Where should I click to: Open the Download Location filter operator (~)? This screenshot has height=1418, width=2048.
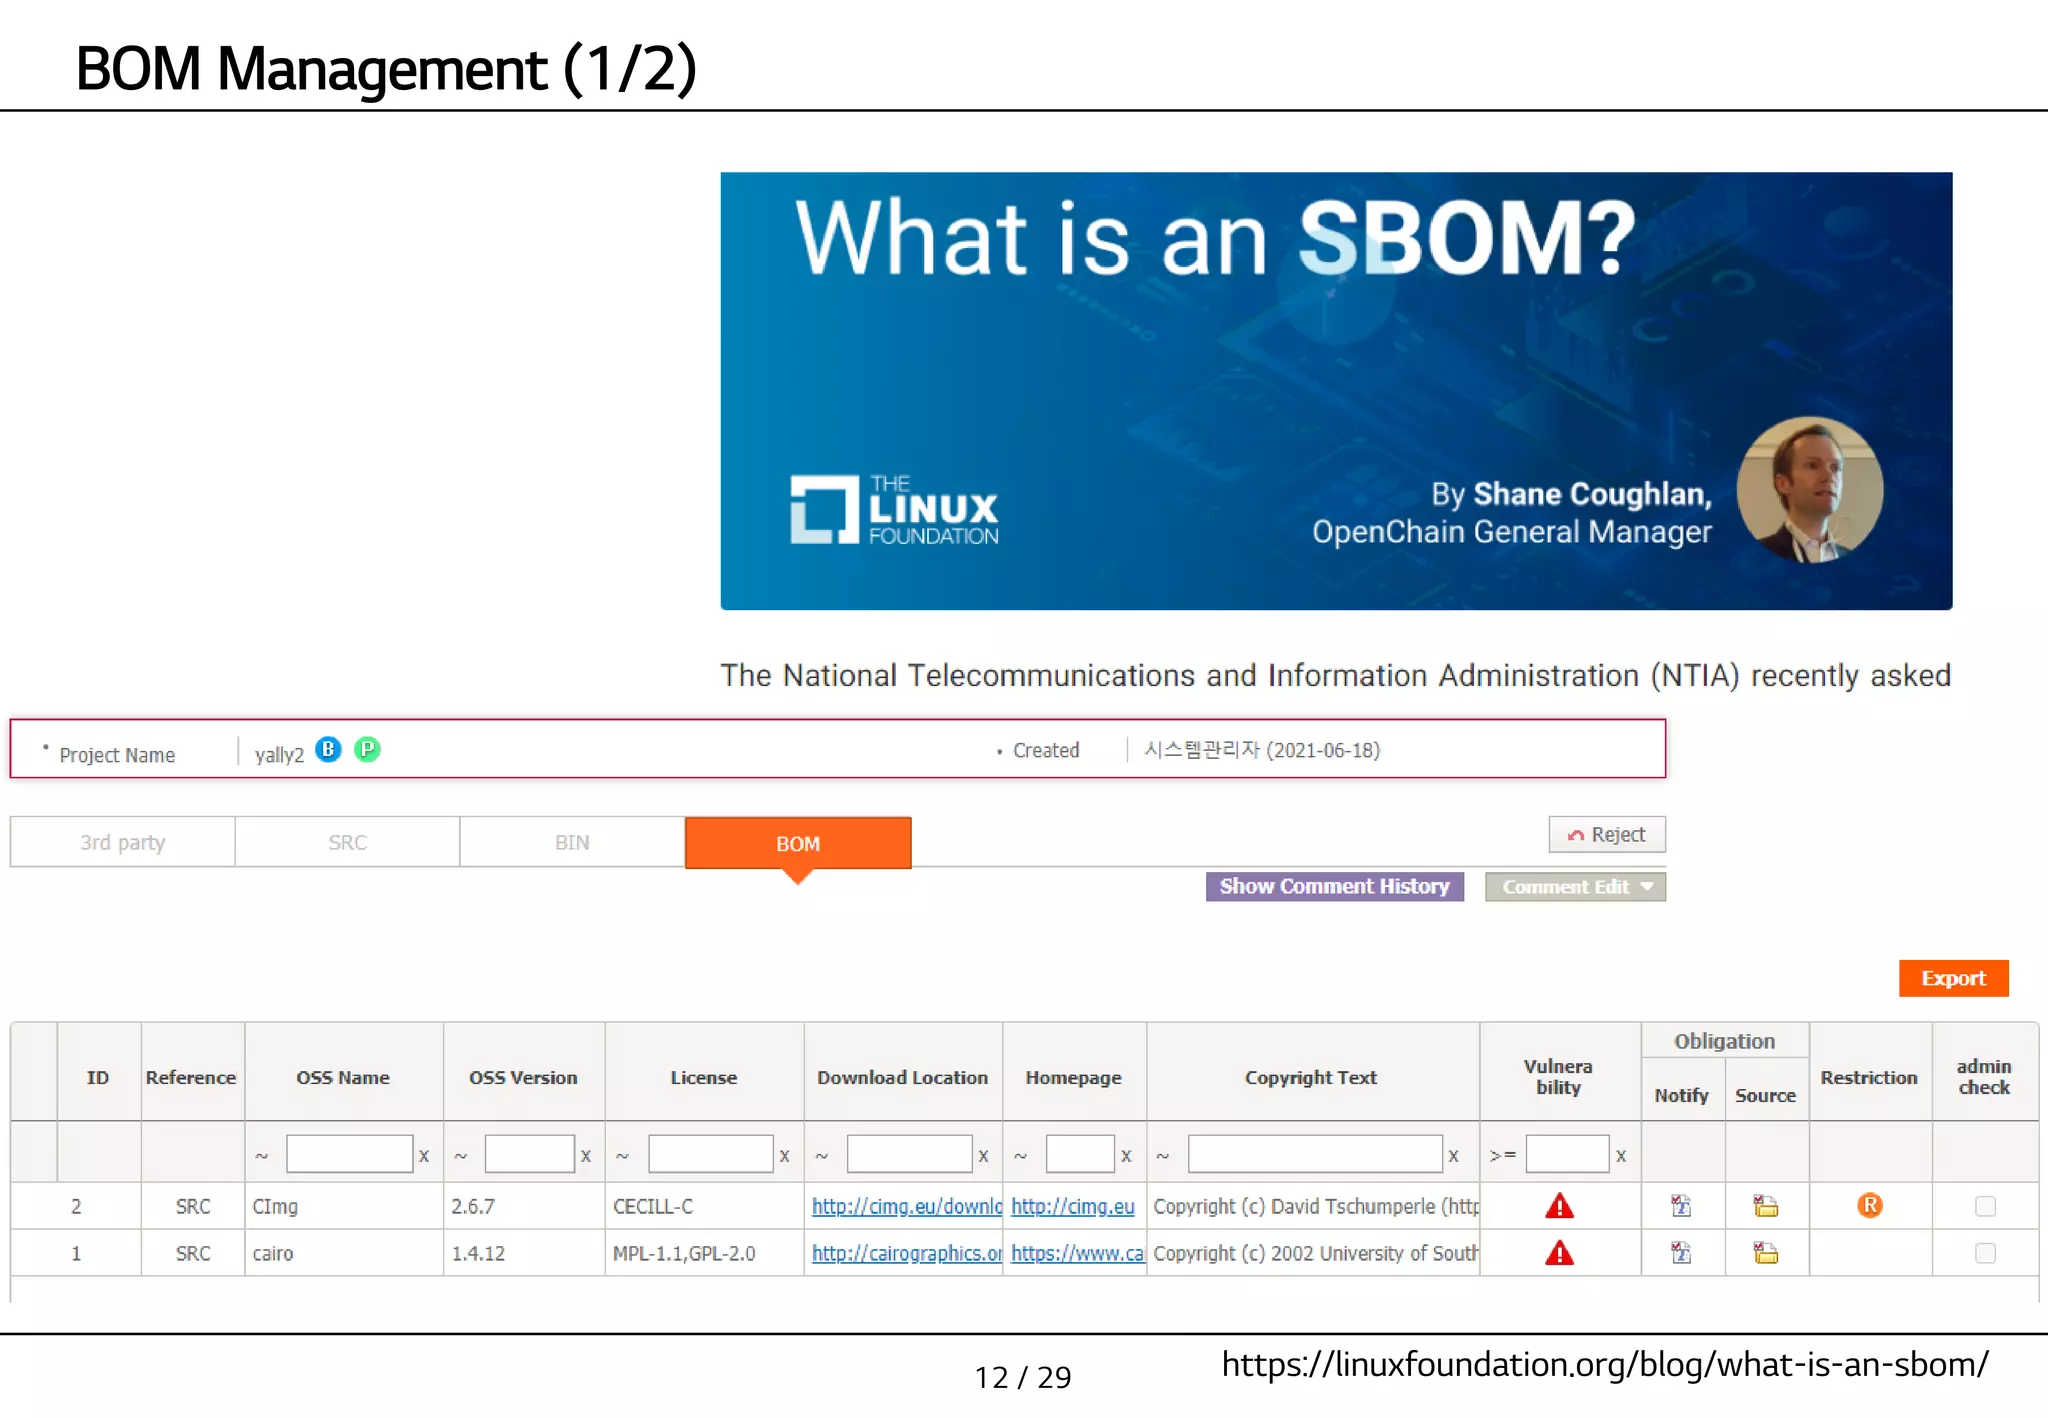pyautogui.click(x=821, y=1156)
